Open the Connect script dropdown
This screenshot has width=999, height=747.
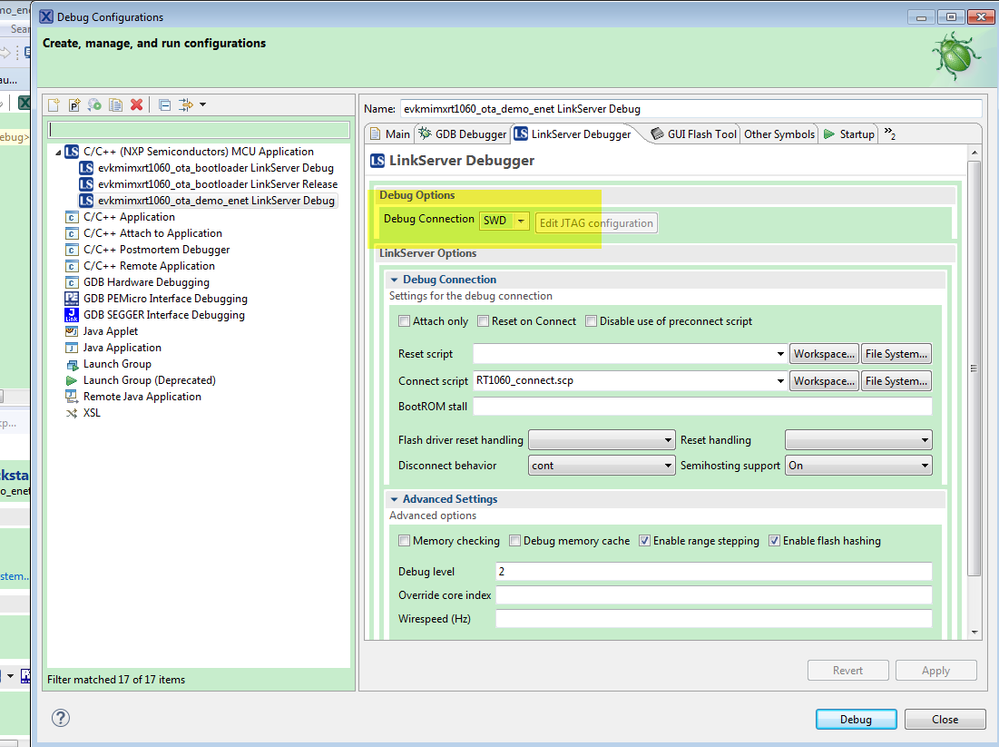(x=780, y=381)
